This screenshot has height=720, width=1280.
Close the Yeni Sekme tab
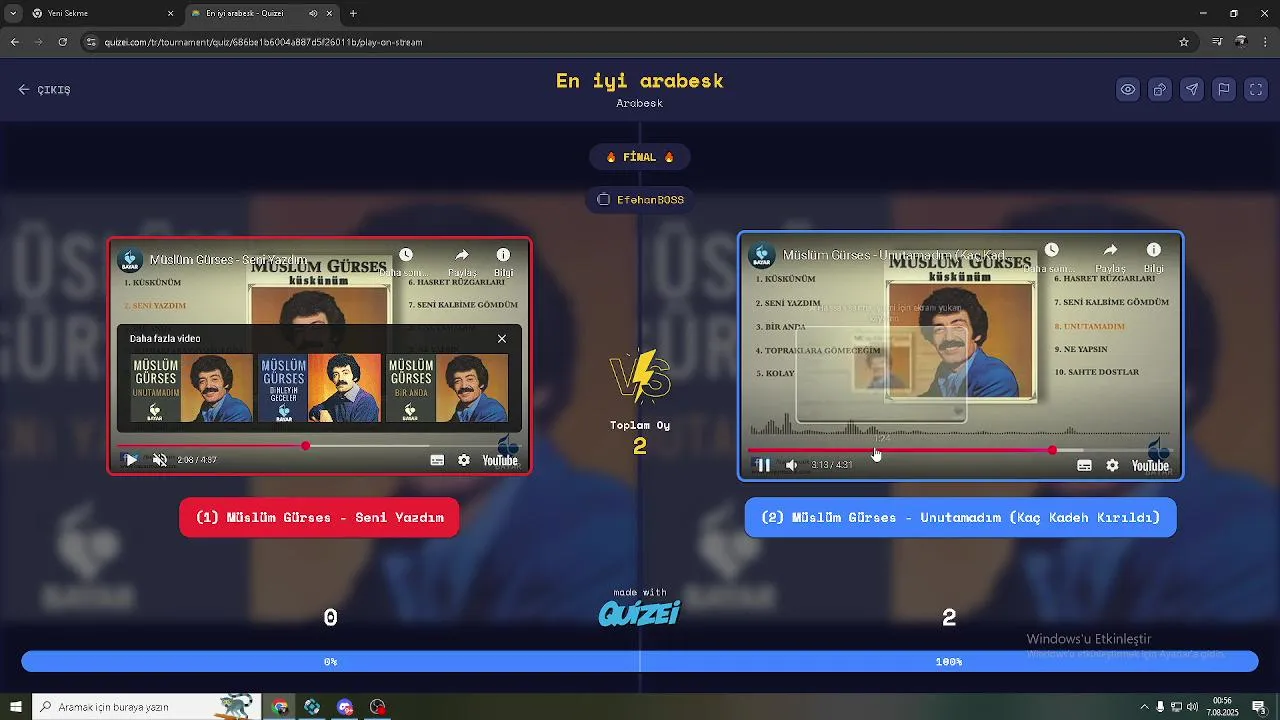170,13
